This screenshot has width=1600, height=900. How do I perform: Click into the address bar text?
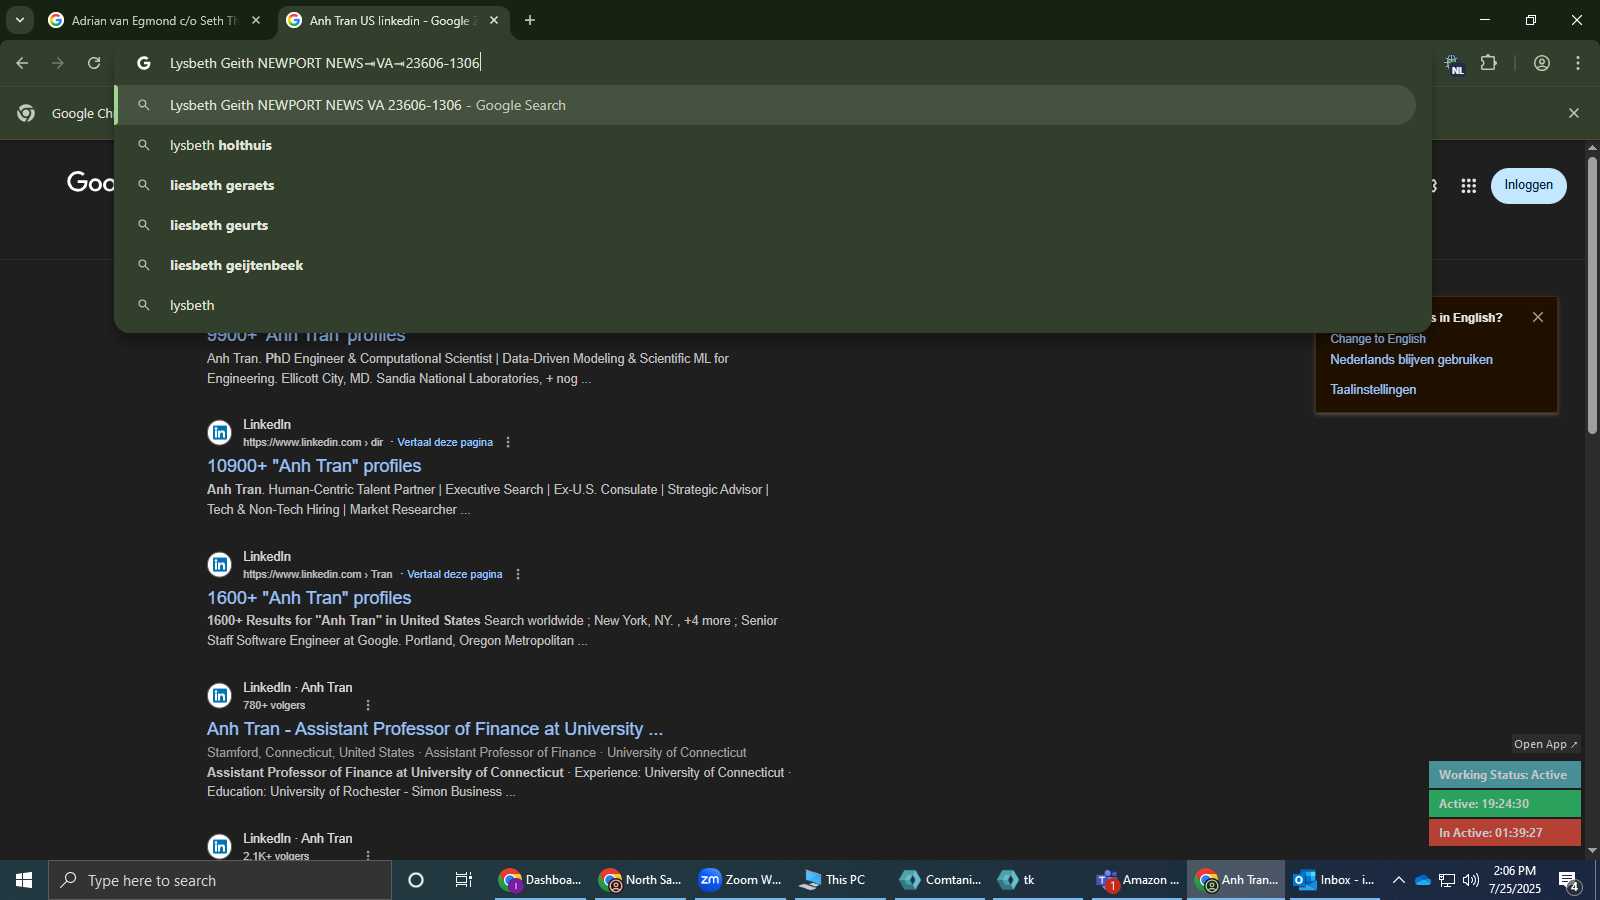tap(325, 63)
